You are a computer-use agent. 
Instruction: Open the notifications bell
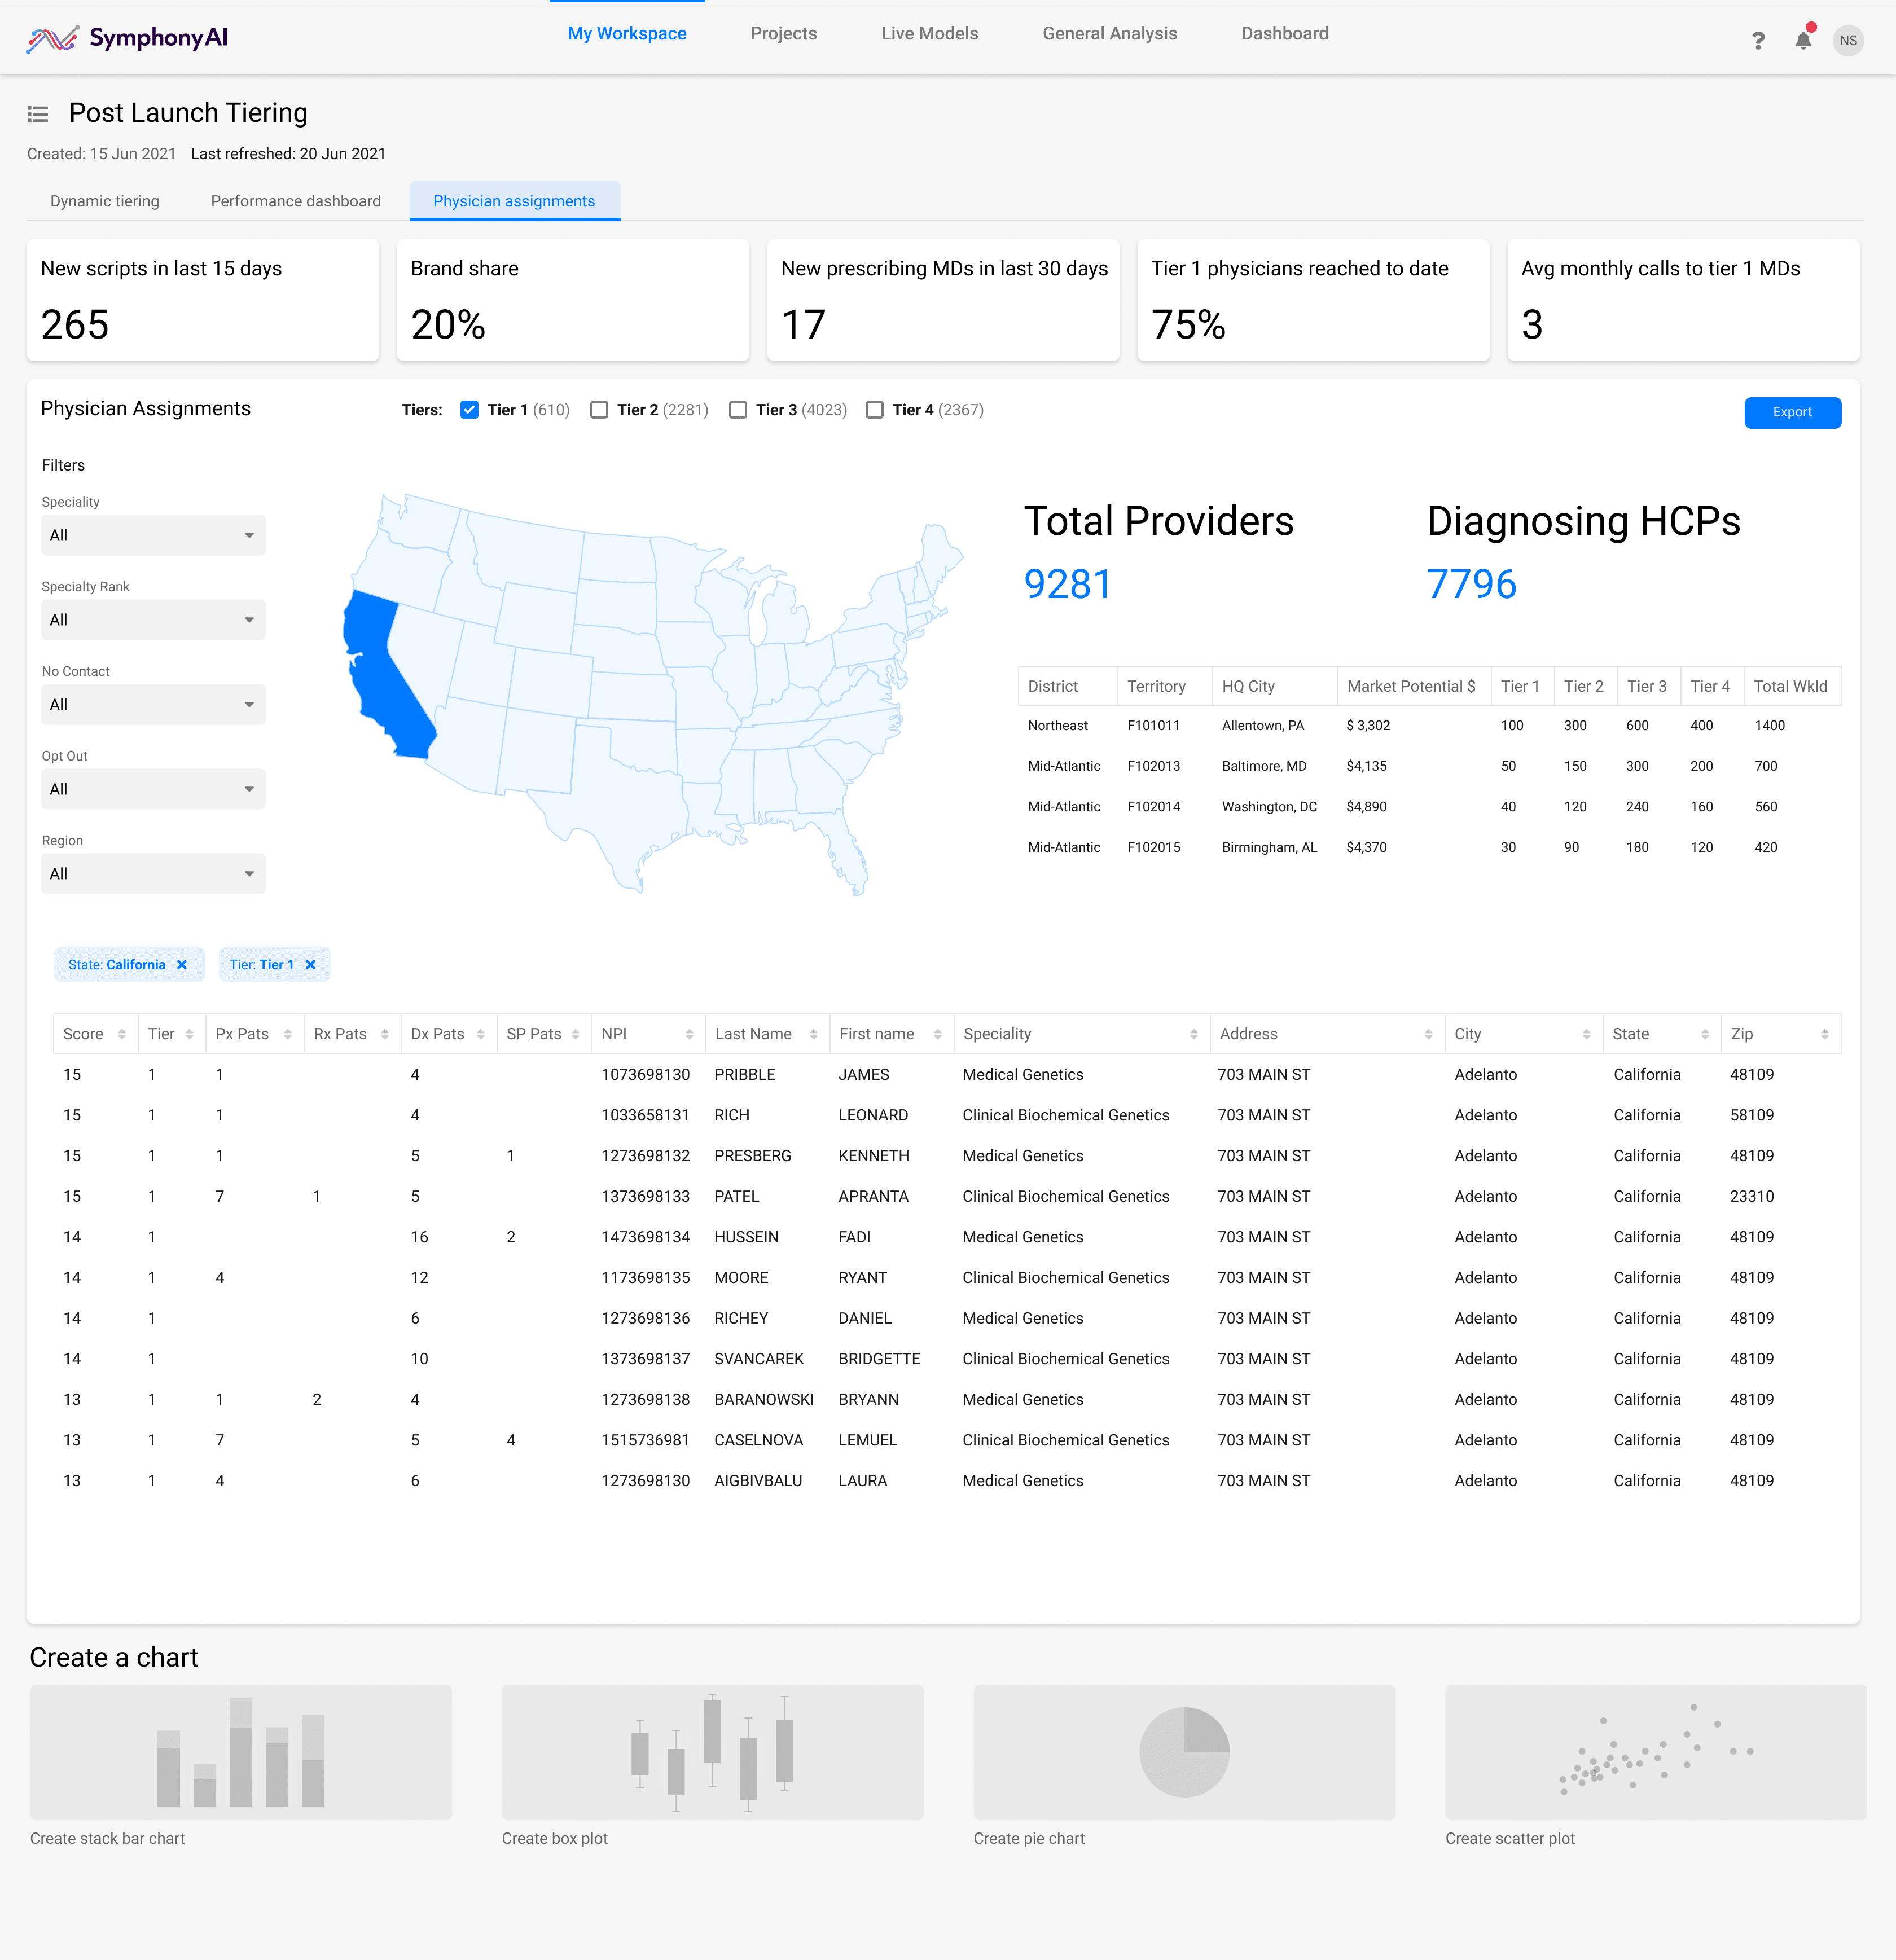pos(1802,40)
